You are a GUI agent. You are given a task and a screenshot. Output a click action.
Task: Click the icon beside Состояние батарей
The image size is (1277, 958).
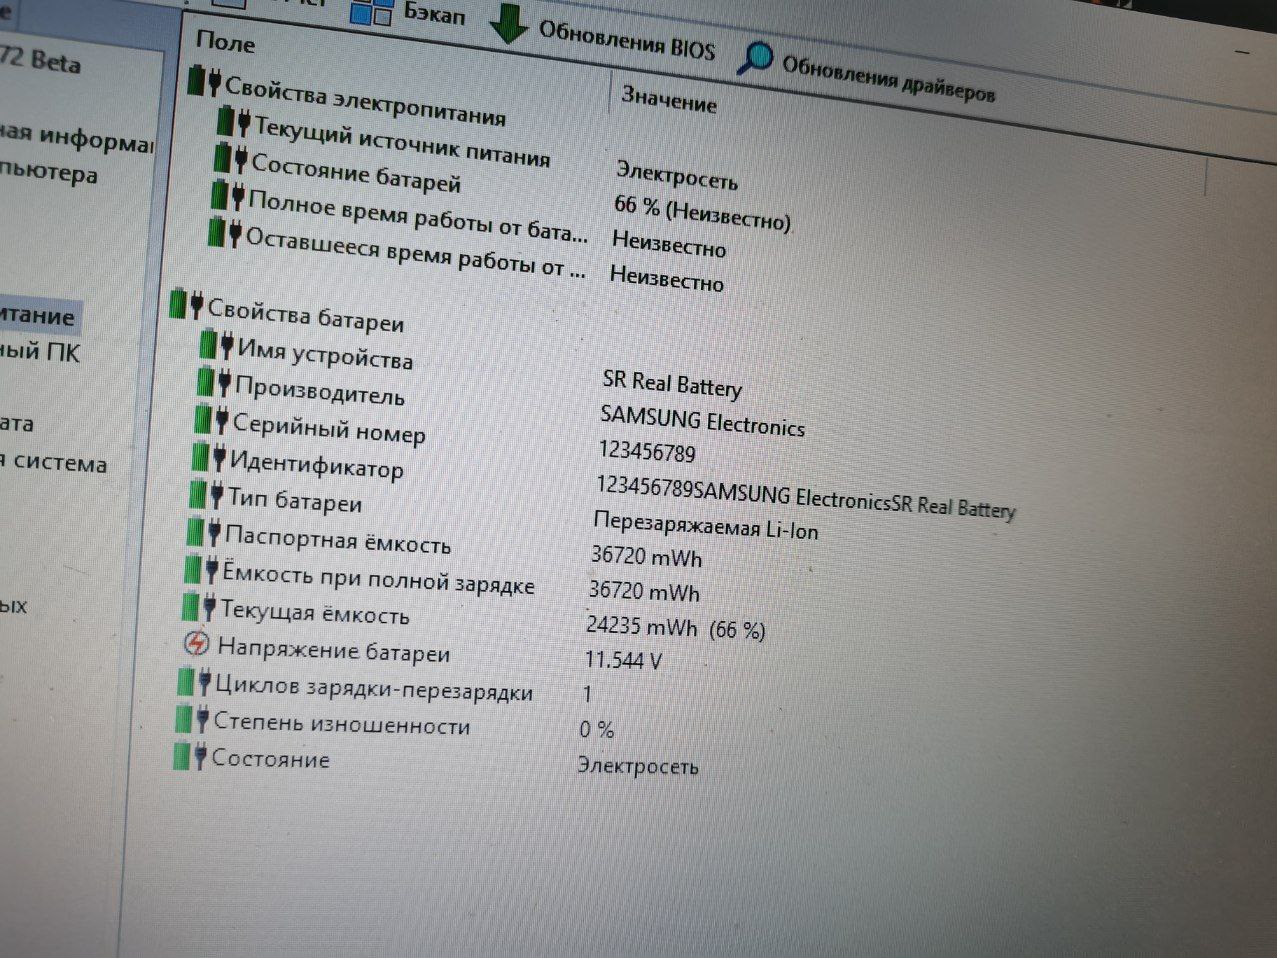click(x=231, y=158)
